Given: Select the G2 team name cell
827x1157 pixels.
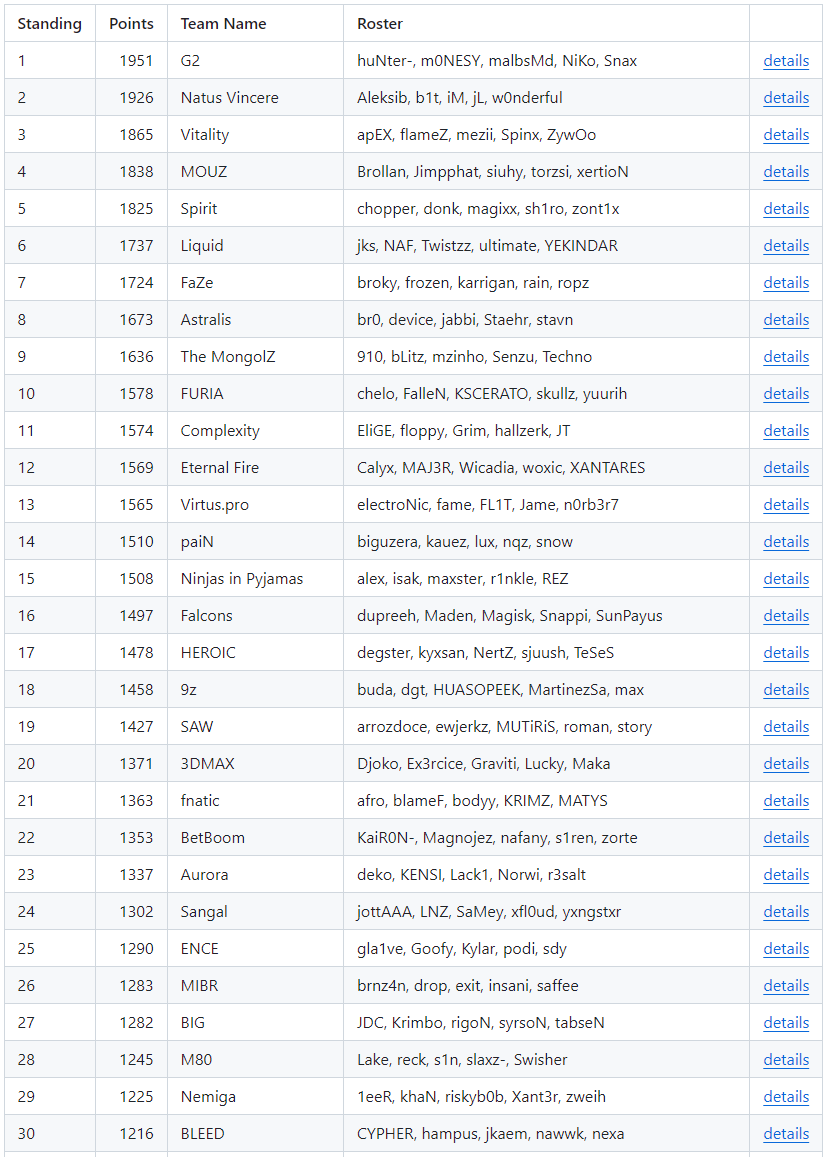Looking at the screenshot, I should 255,61.
